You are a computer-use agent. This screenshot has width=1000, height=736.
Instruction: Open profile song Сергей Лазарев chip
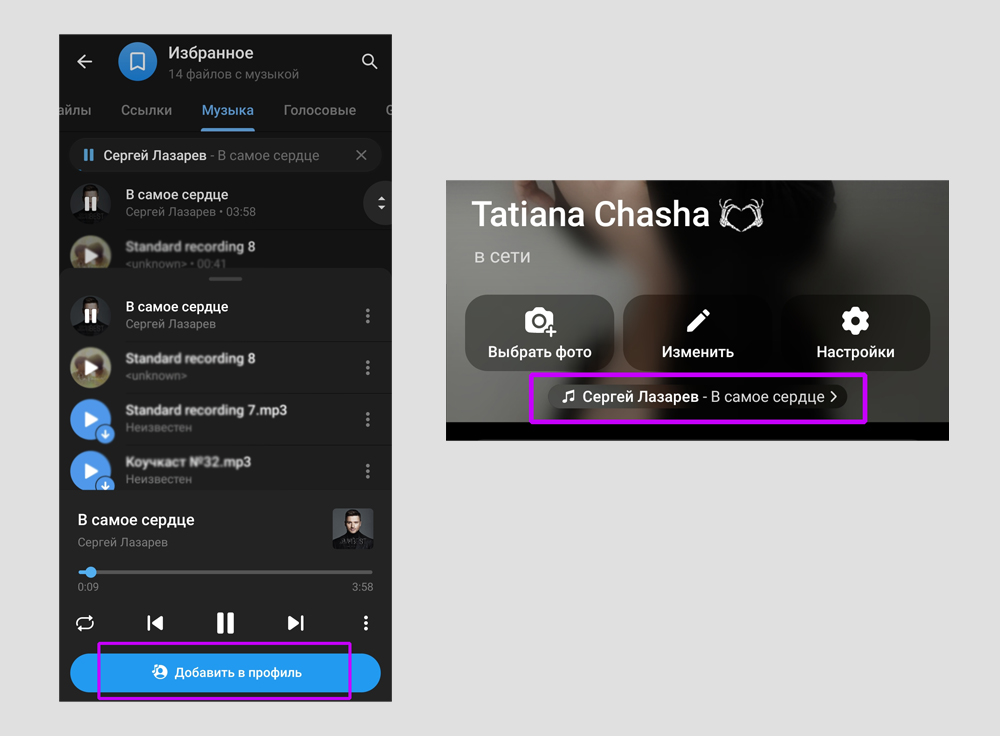[x=698, y=397]
